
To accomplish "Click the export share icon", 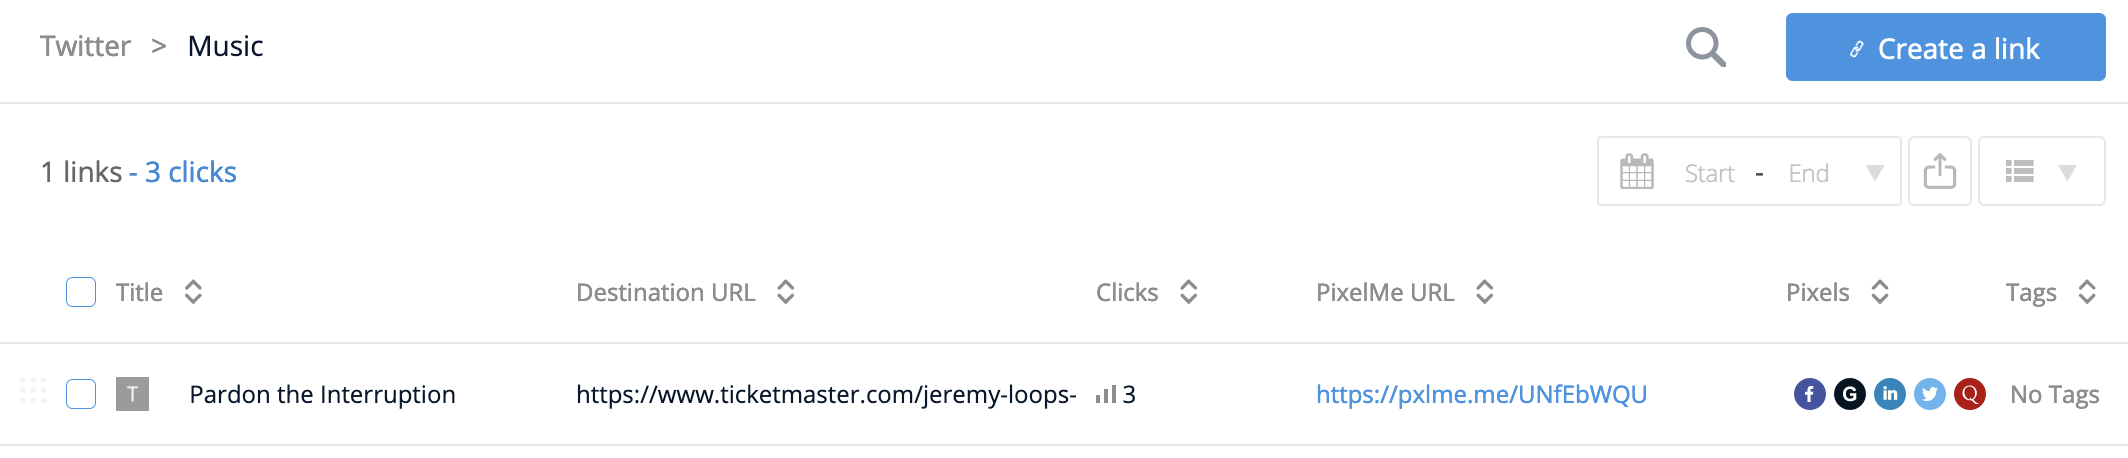I will [x=1939, y=171].
